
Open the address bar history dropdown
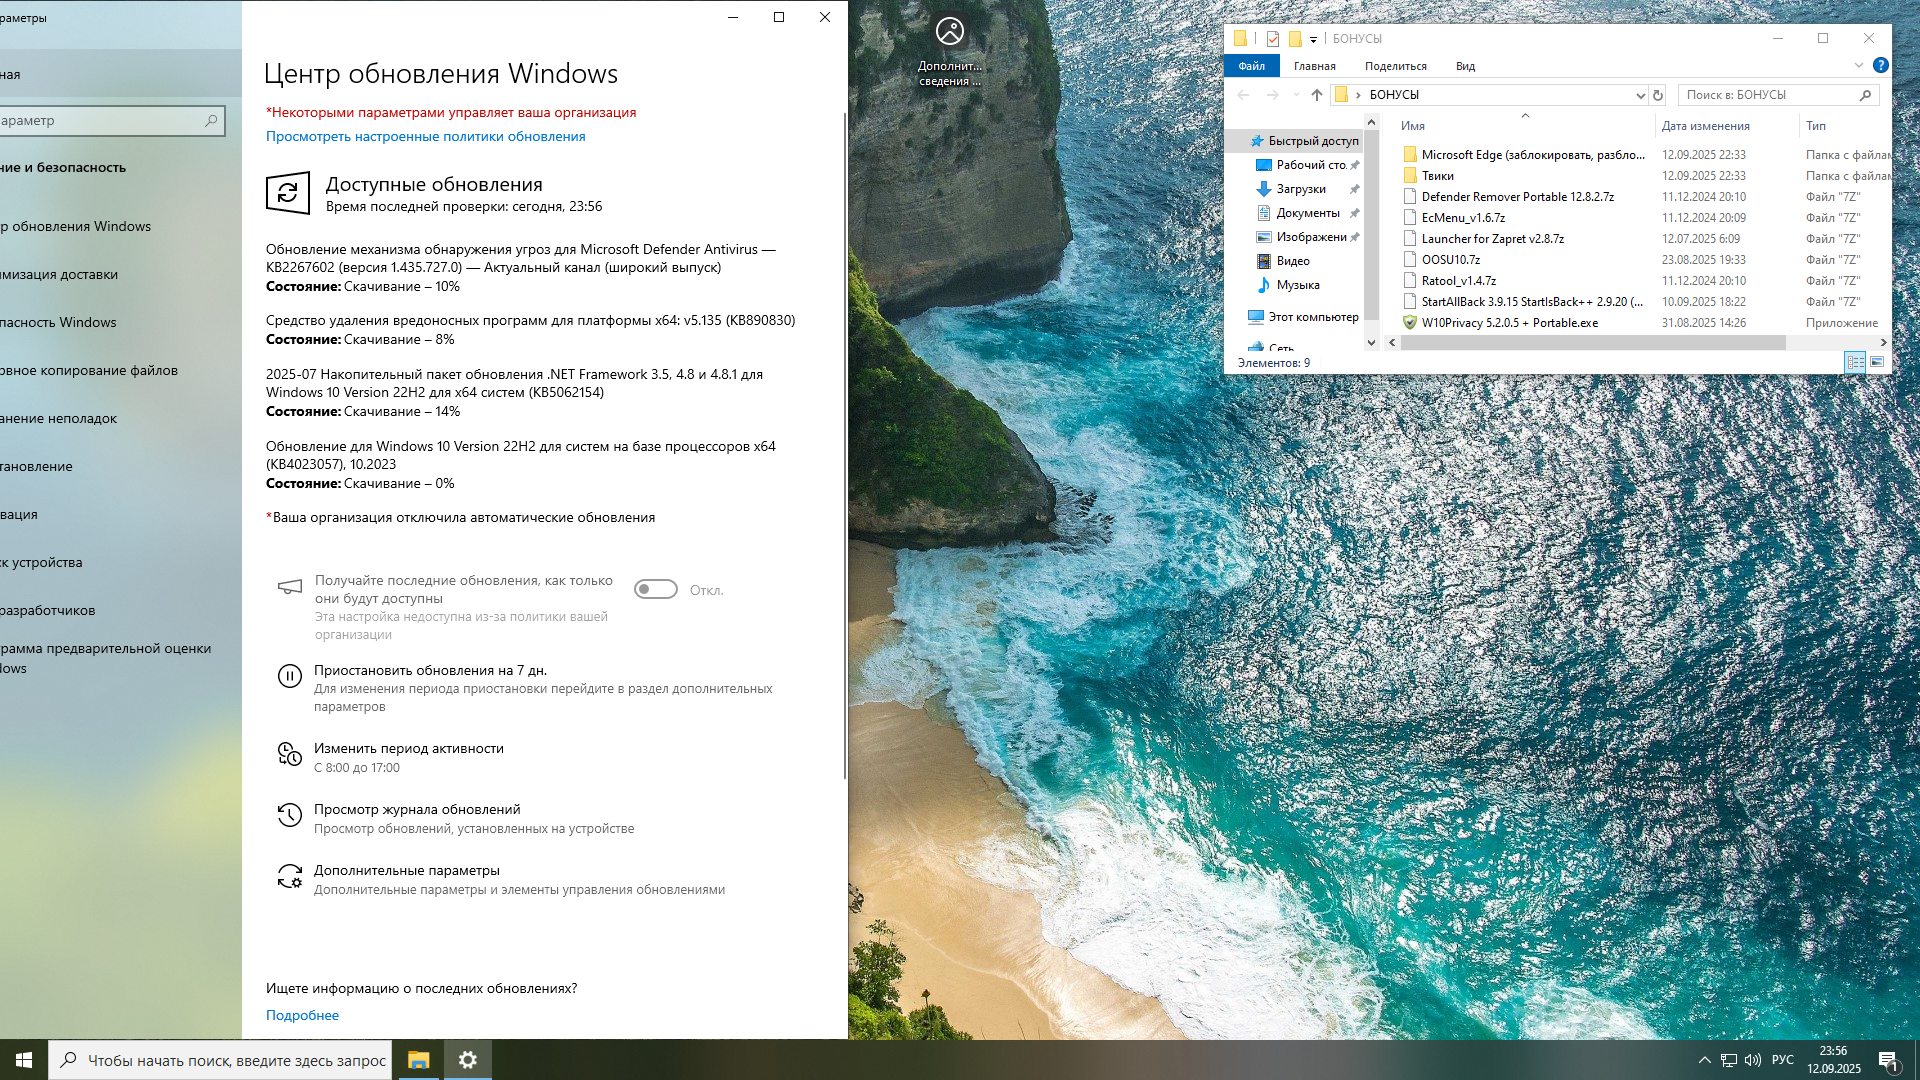1640,95
